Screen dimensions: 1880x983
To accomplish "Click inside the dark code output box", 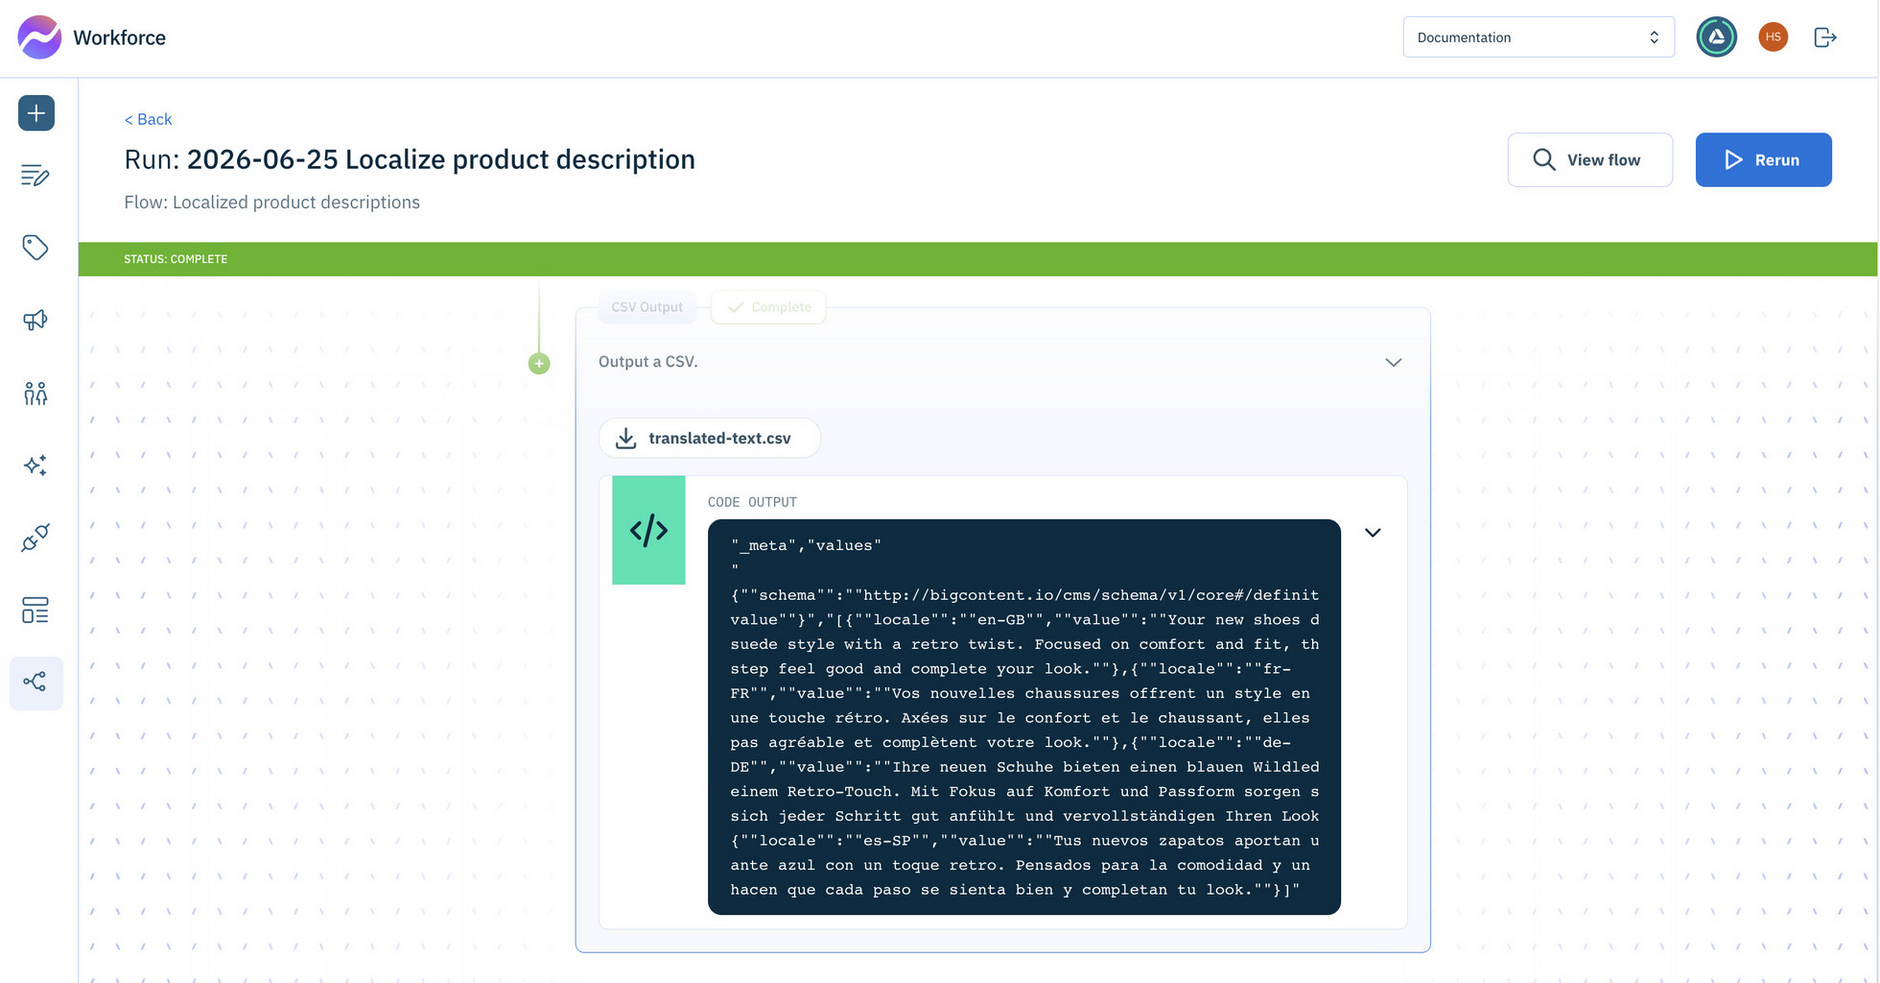I will click(1024, 717).
